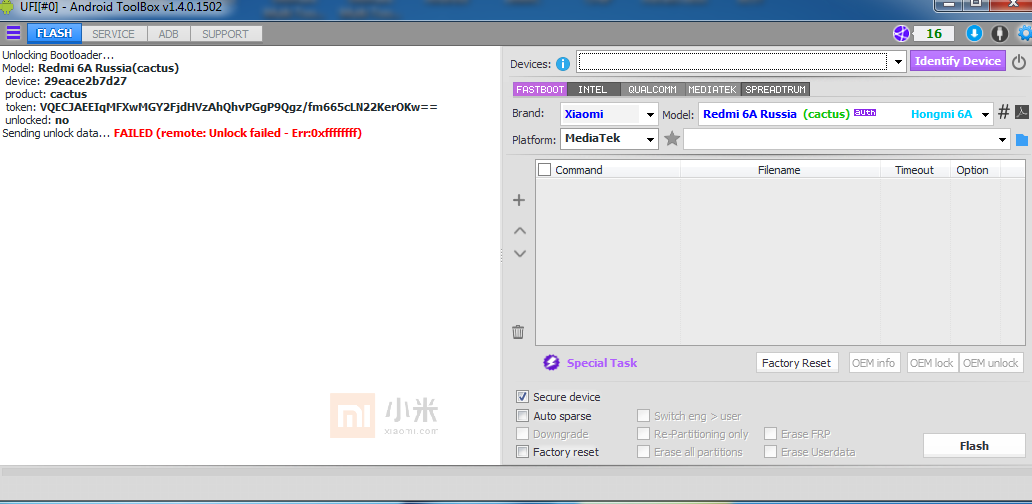Click the bottom progress bar
1032x504 pixels.
tap(516, 471)
